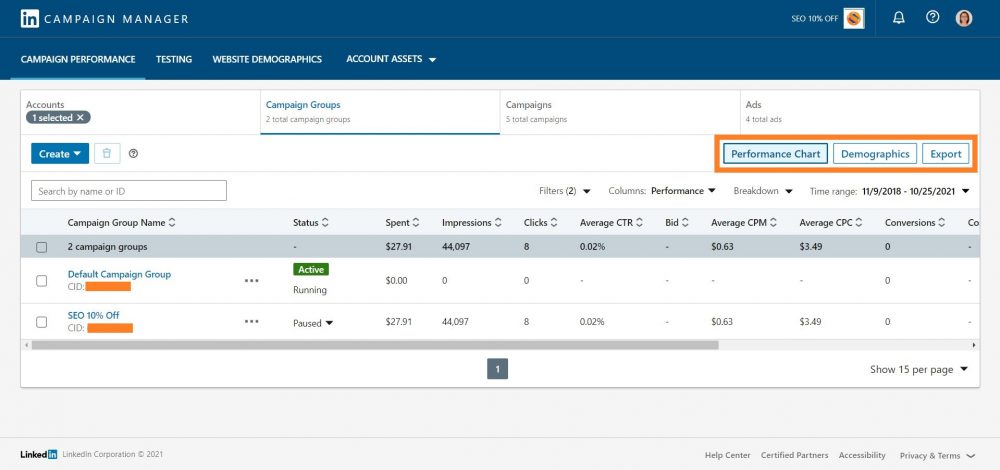Open Columns: Performance dropdown

coord(662,191)
